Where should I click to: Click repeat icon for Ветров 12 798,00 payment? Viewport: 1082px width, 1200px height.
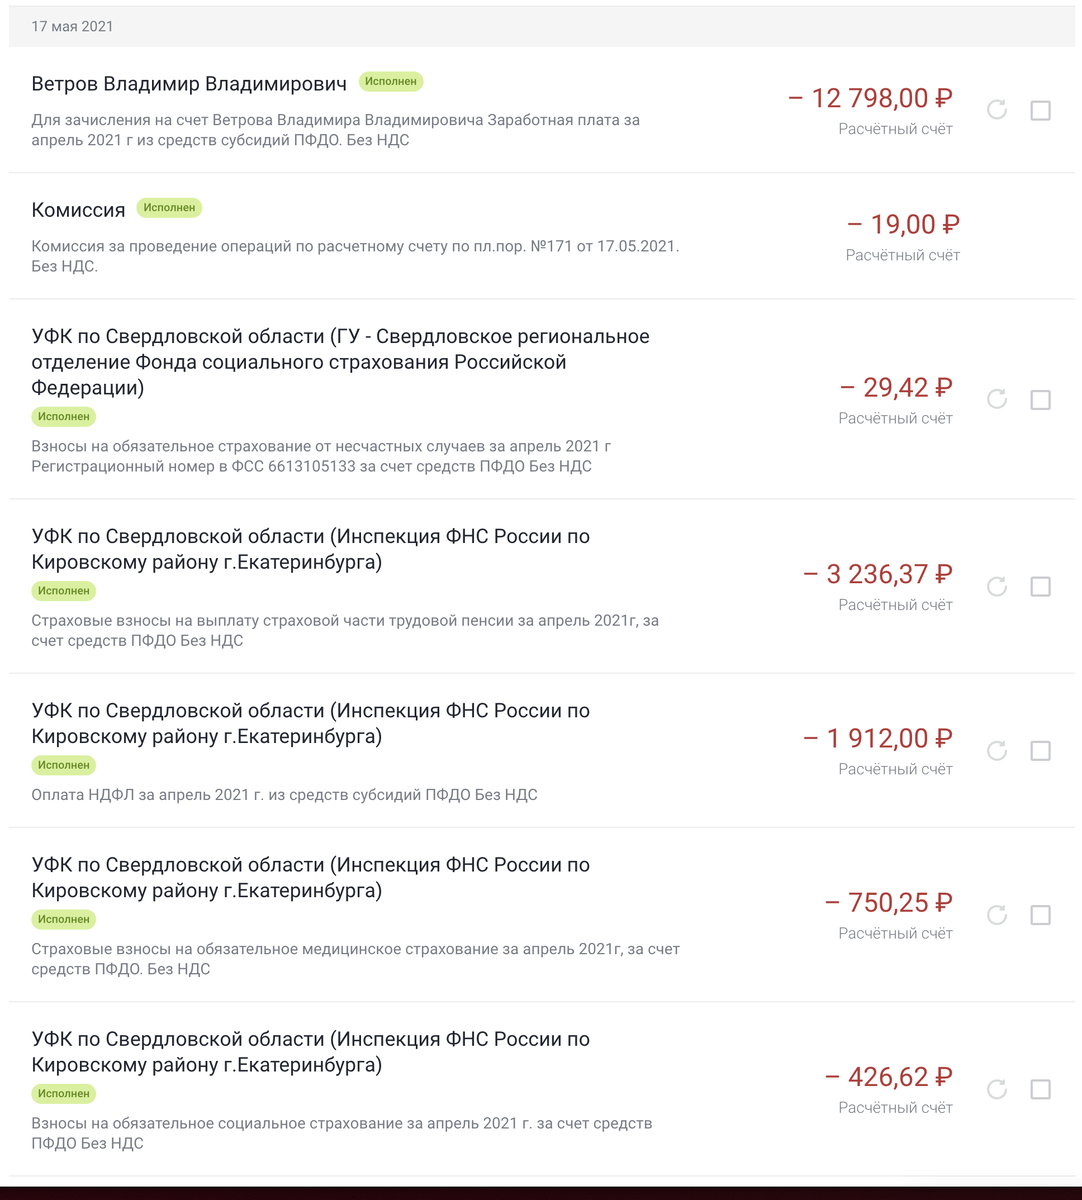coord(997,110)
